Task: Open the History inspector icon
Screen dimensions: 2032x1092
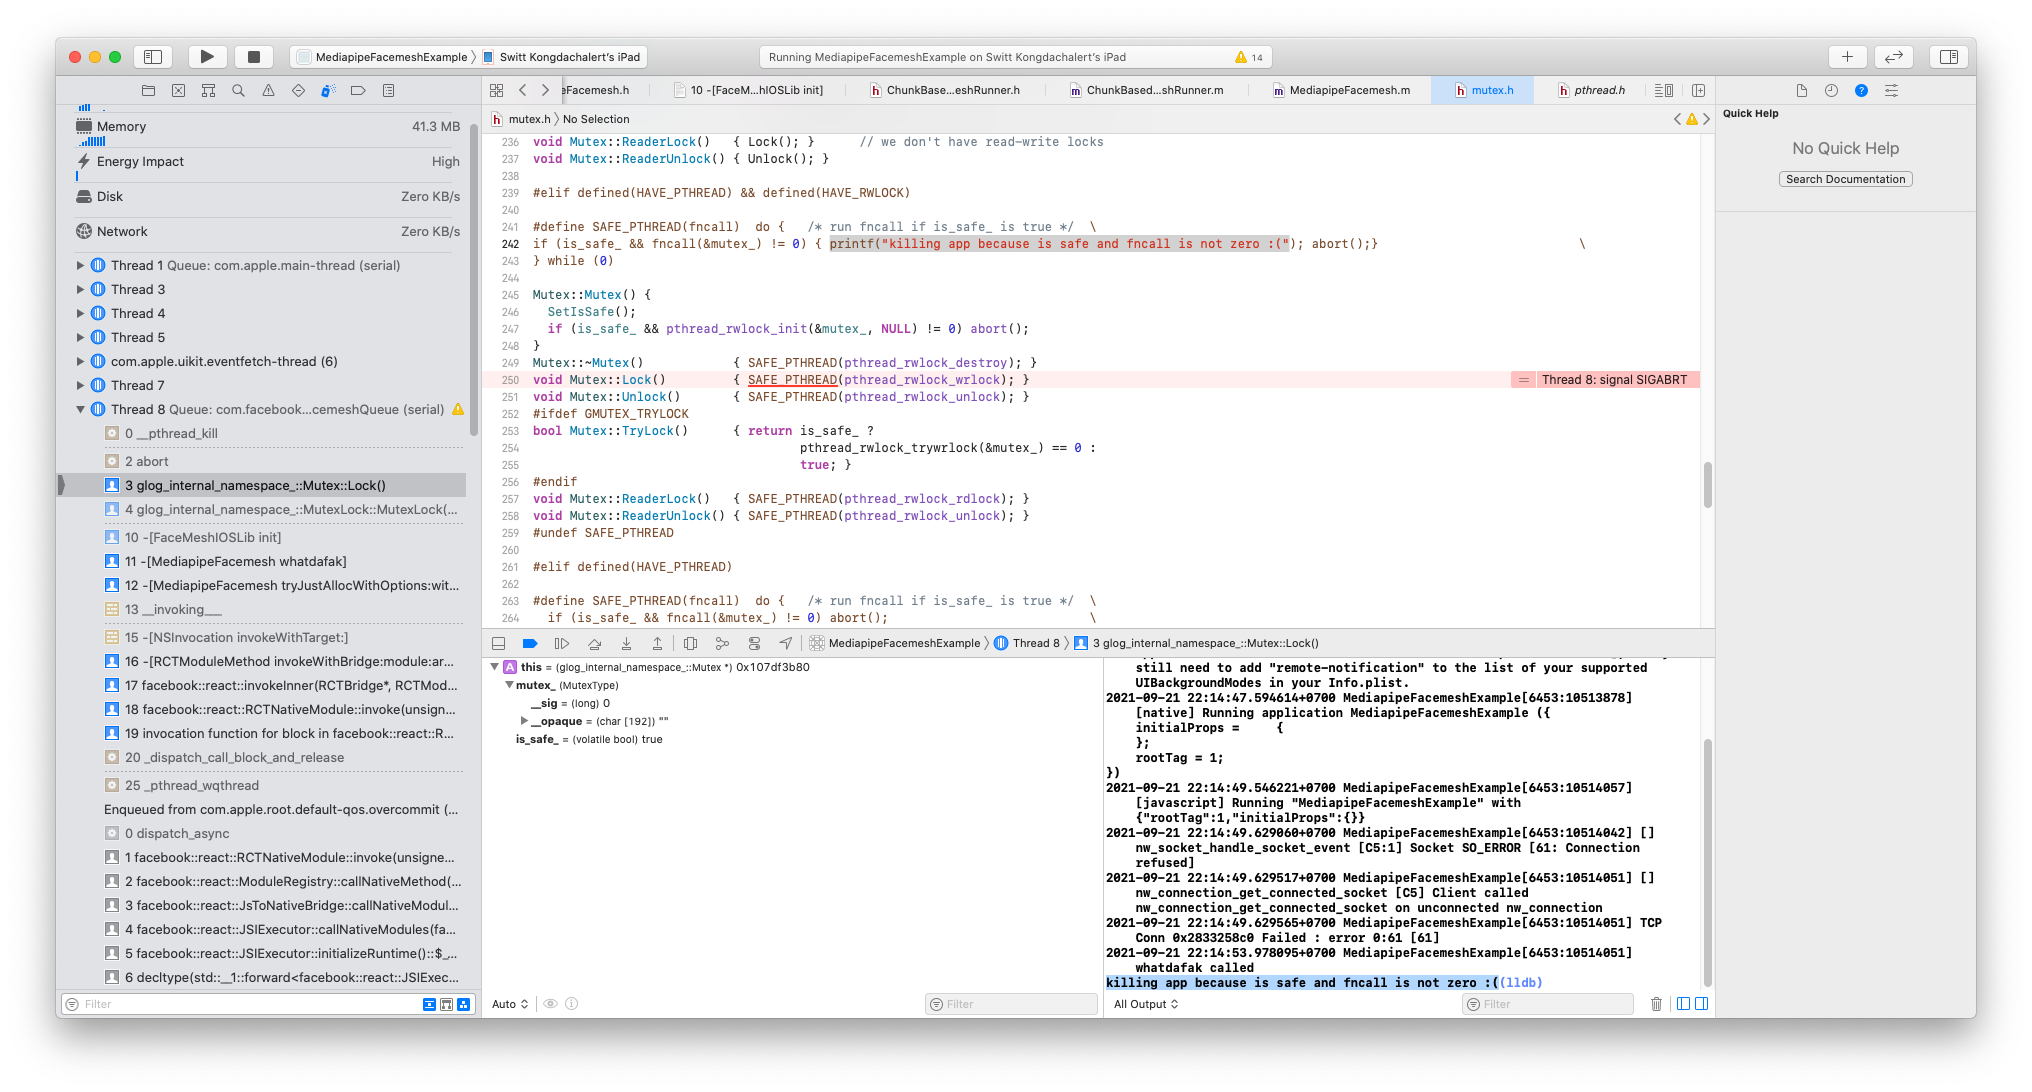Action: pyautogui.click(x=1831, y=90)
